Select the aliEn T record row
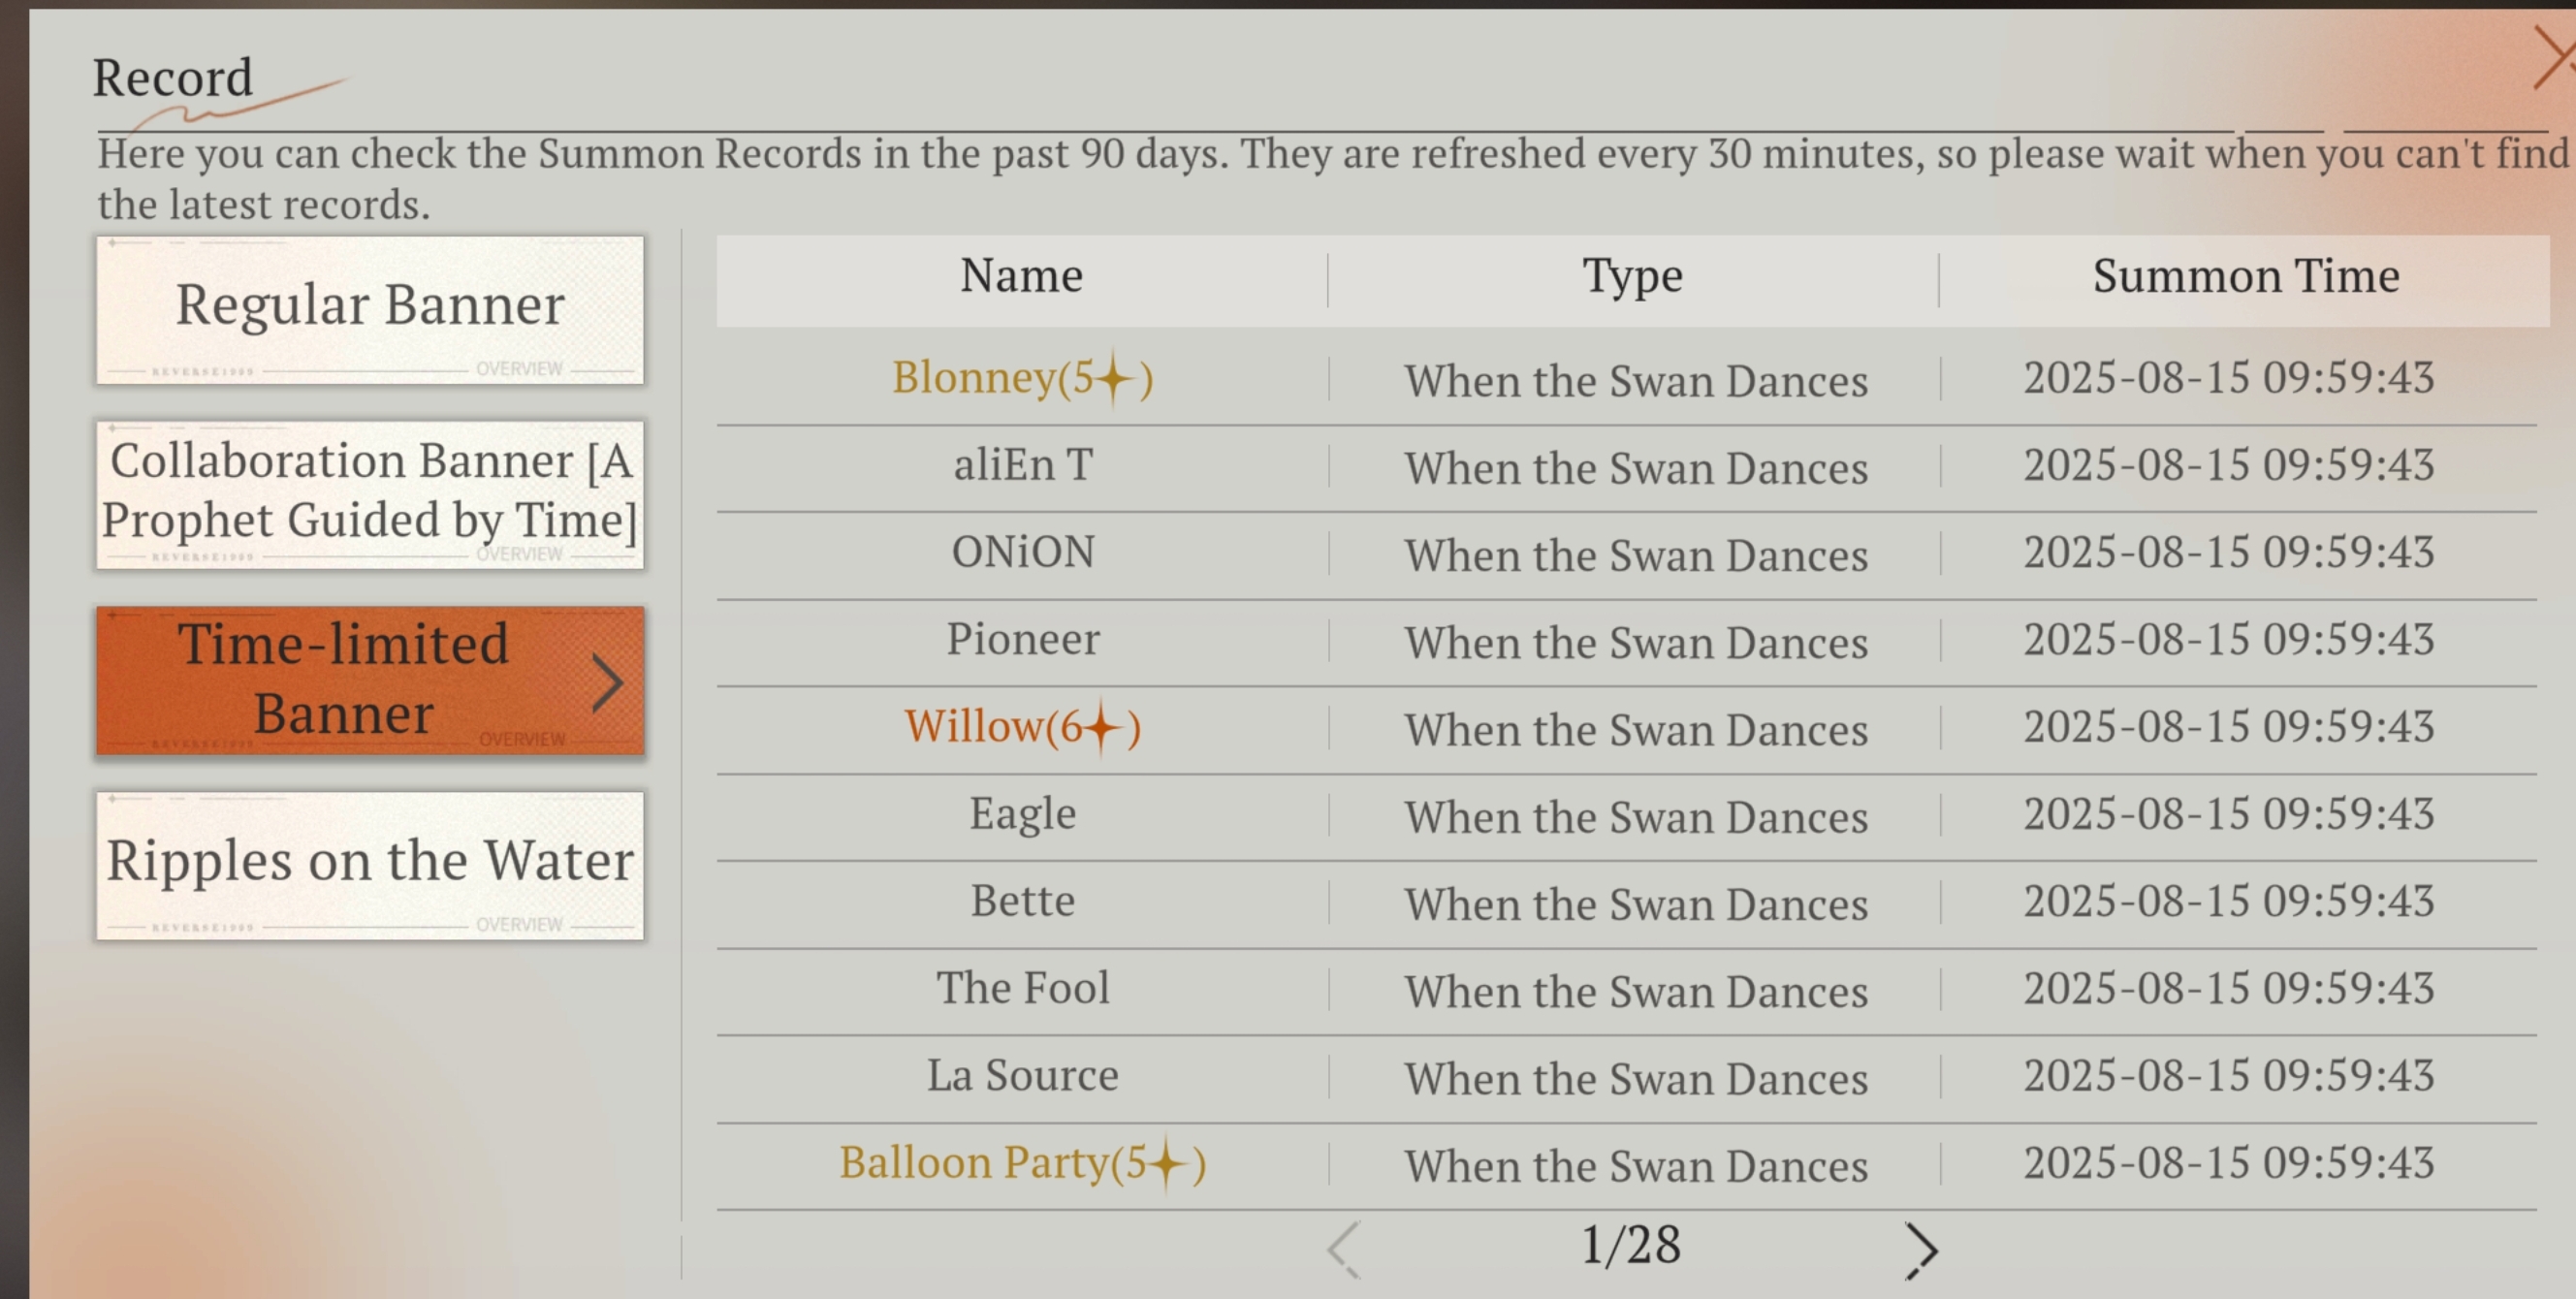This screenshot has height=1299, width=2576. coord(1022,465)
